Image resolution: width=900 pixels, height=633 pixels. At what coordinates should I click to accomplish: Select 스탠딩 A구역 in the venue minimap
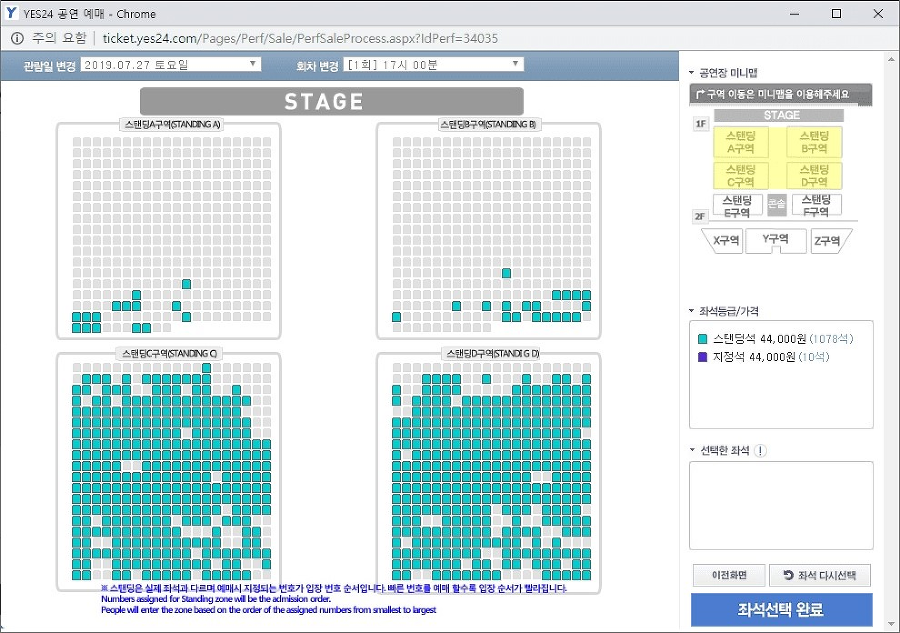pyautogui.click(x=741, y=142)
